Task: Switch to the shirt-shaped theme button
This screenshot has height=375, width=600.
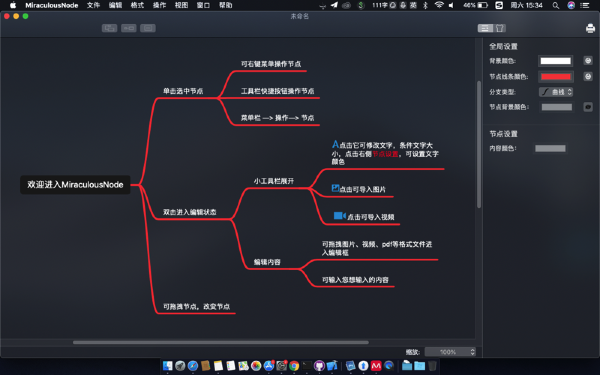Action: click(500, 28)
